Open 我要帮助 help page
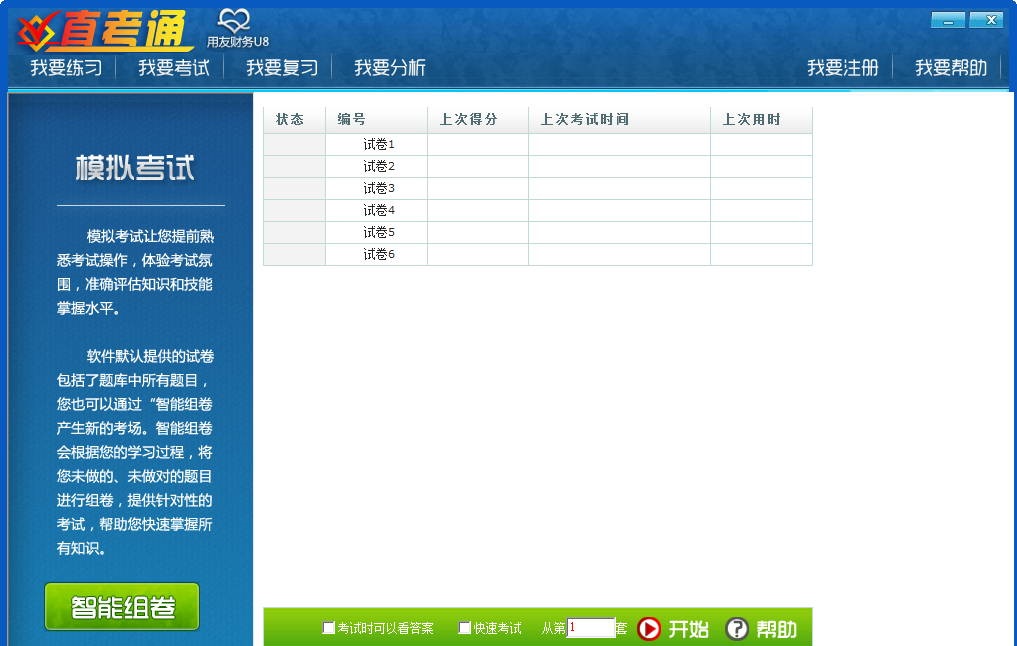Image resolution: width=1017 pixels, height=646 pixels. pyautogui.click(x=948, y=67)
